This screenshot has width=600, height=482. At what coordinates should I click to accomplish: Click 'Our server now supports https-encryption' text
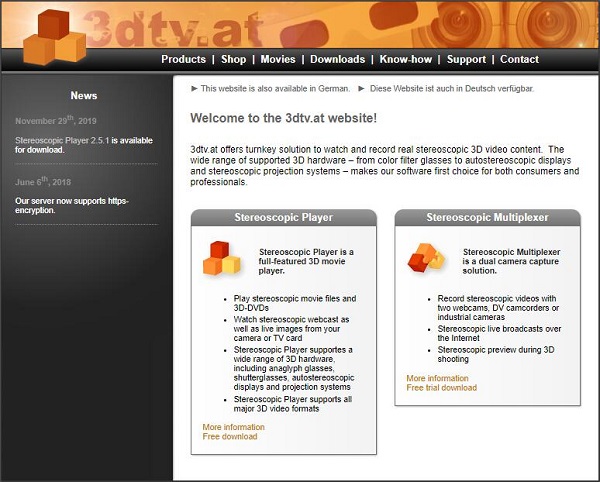click(x=72, y=205)
